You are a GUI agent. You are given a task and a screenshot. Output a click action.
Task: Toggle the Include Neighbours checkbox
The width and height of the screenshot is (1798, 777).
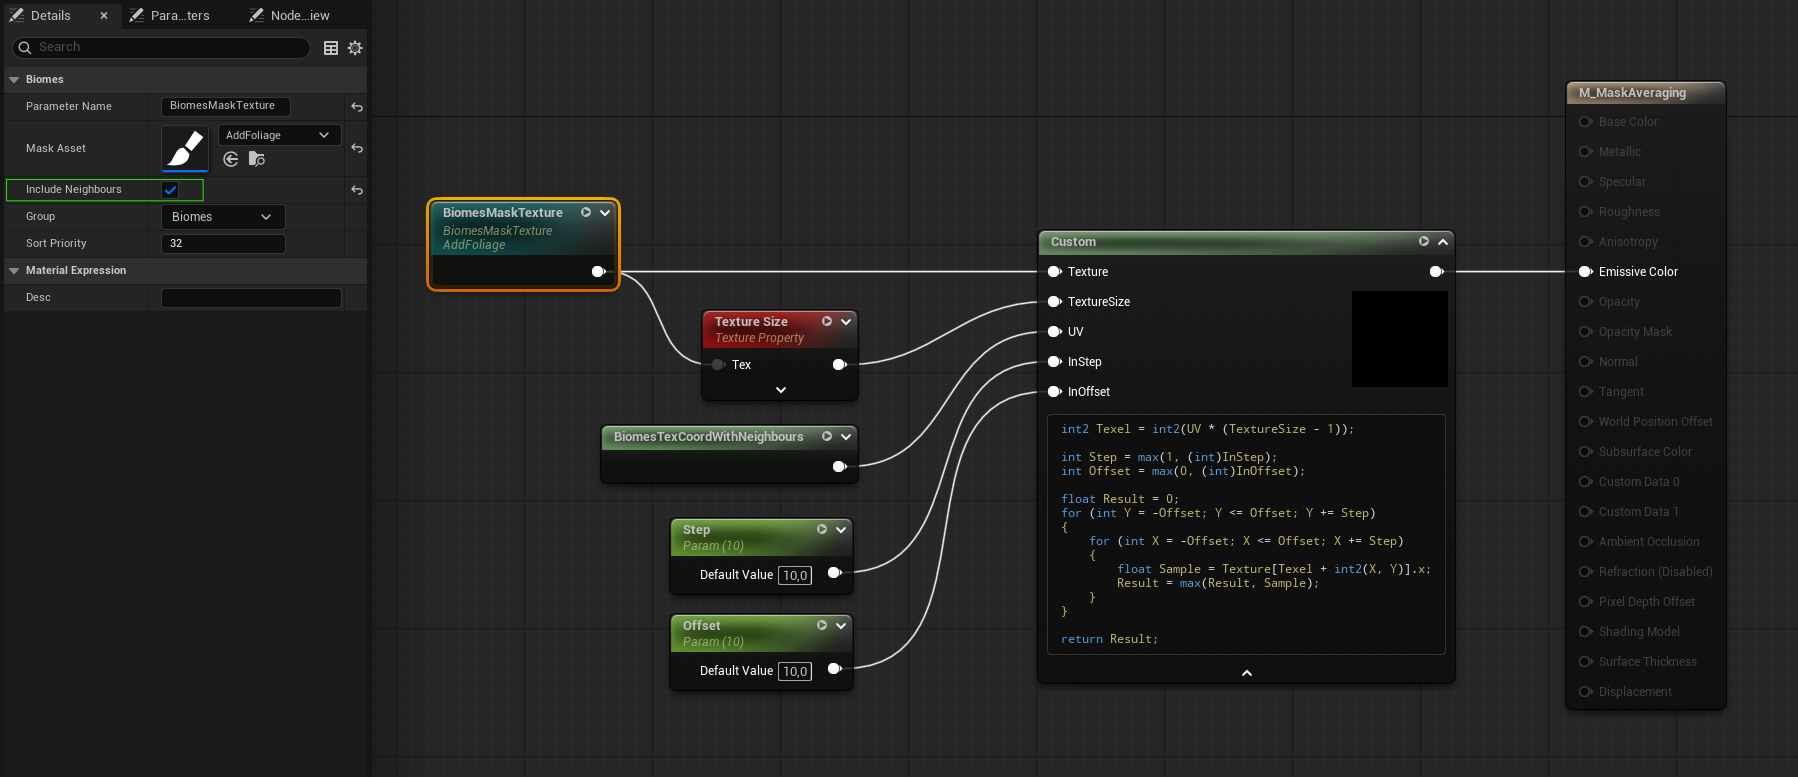click(170, 190)
